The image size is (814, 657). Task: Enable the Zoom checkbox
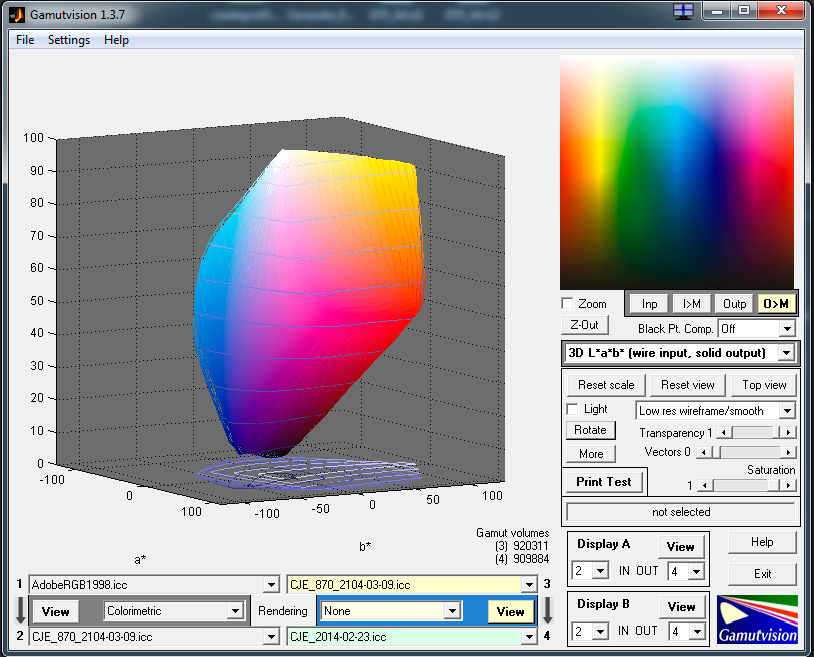(x=568, y=303)
